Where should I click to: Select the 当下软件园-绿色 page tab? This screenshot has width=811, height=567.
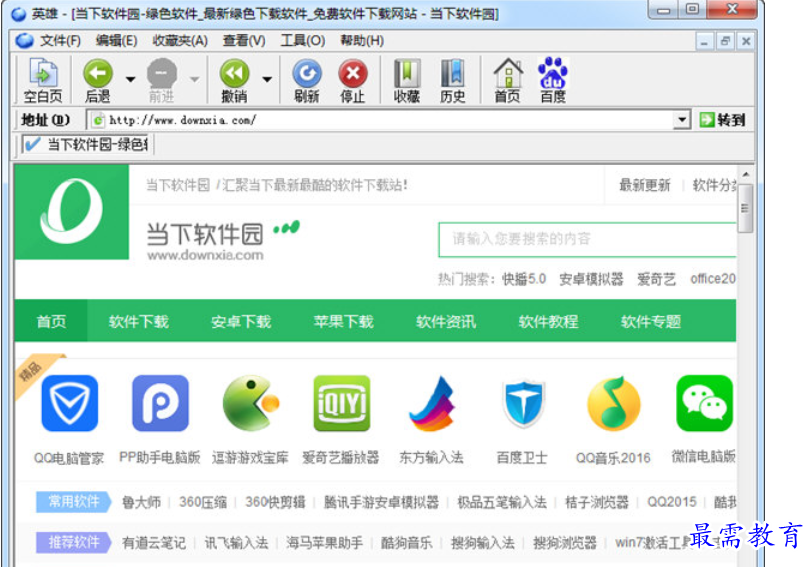tap(86, 144)
